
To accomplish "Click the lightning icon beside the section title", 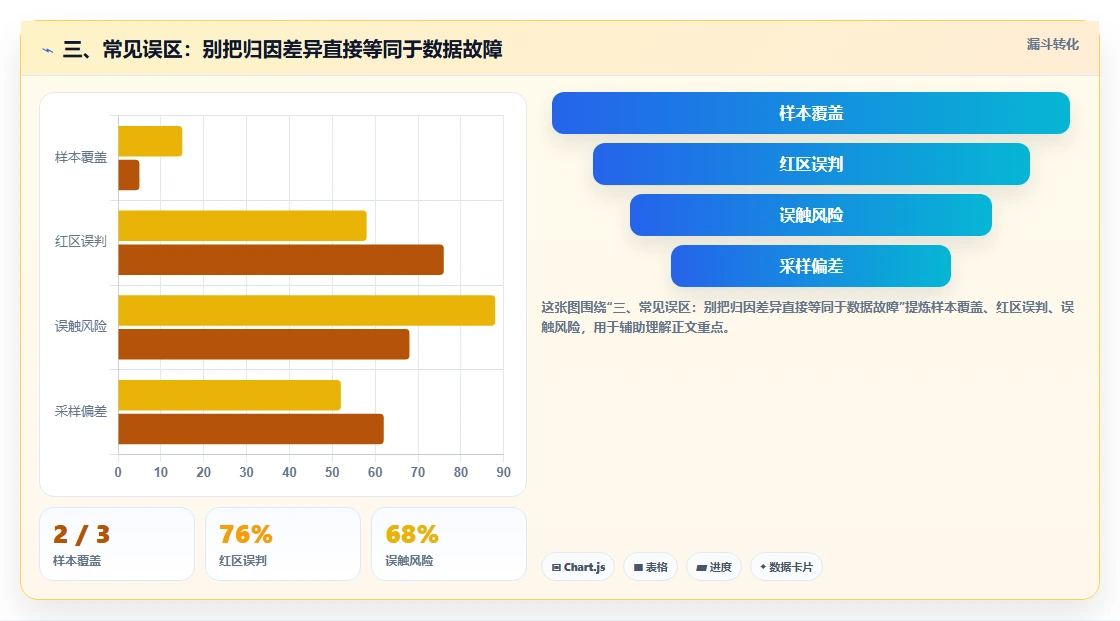I will [x=48, y=50].
